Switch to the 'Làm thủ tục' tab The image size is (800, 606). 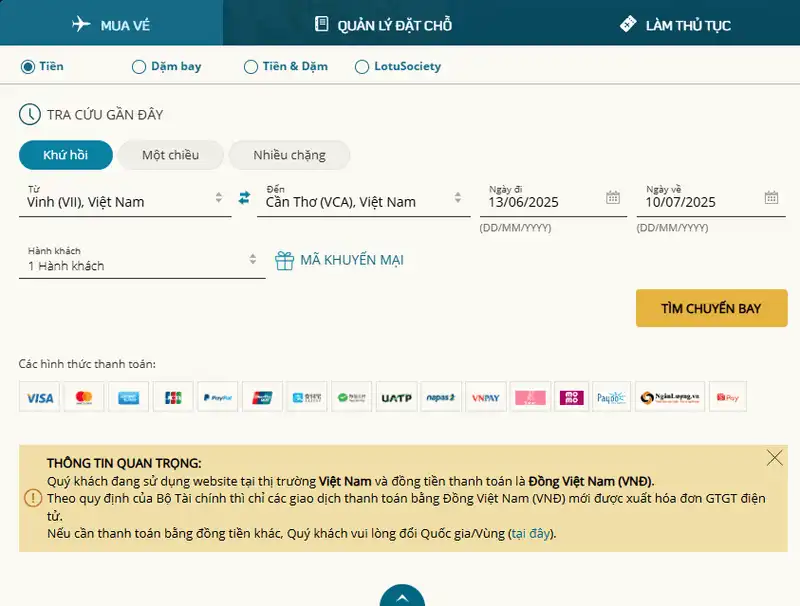[x=675, y=24]
